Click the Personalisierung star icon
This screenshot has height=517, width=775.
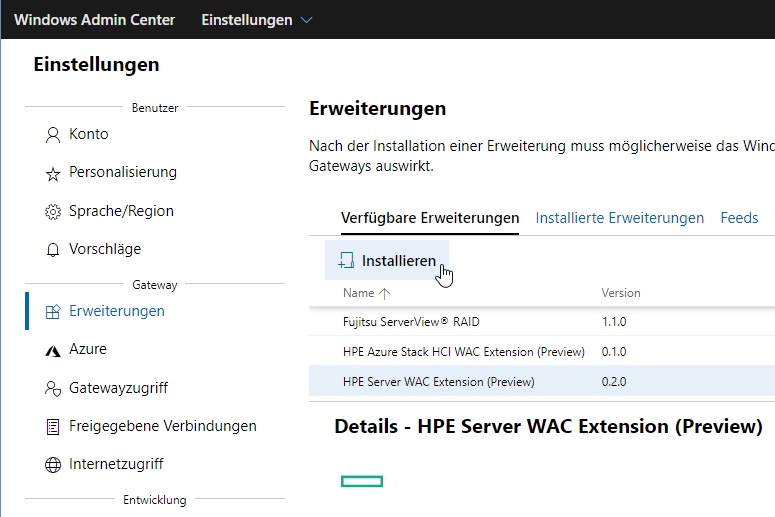(x=53, y=173)
